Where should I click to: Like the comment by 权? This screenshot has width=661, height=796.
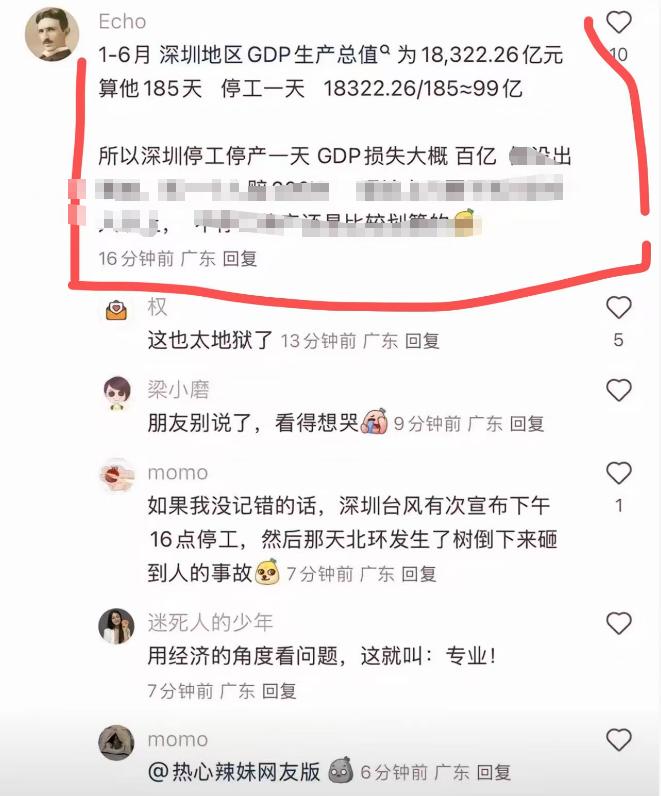click(618, 308)
